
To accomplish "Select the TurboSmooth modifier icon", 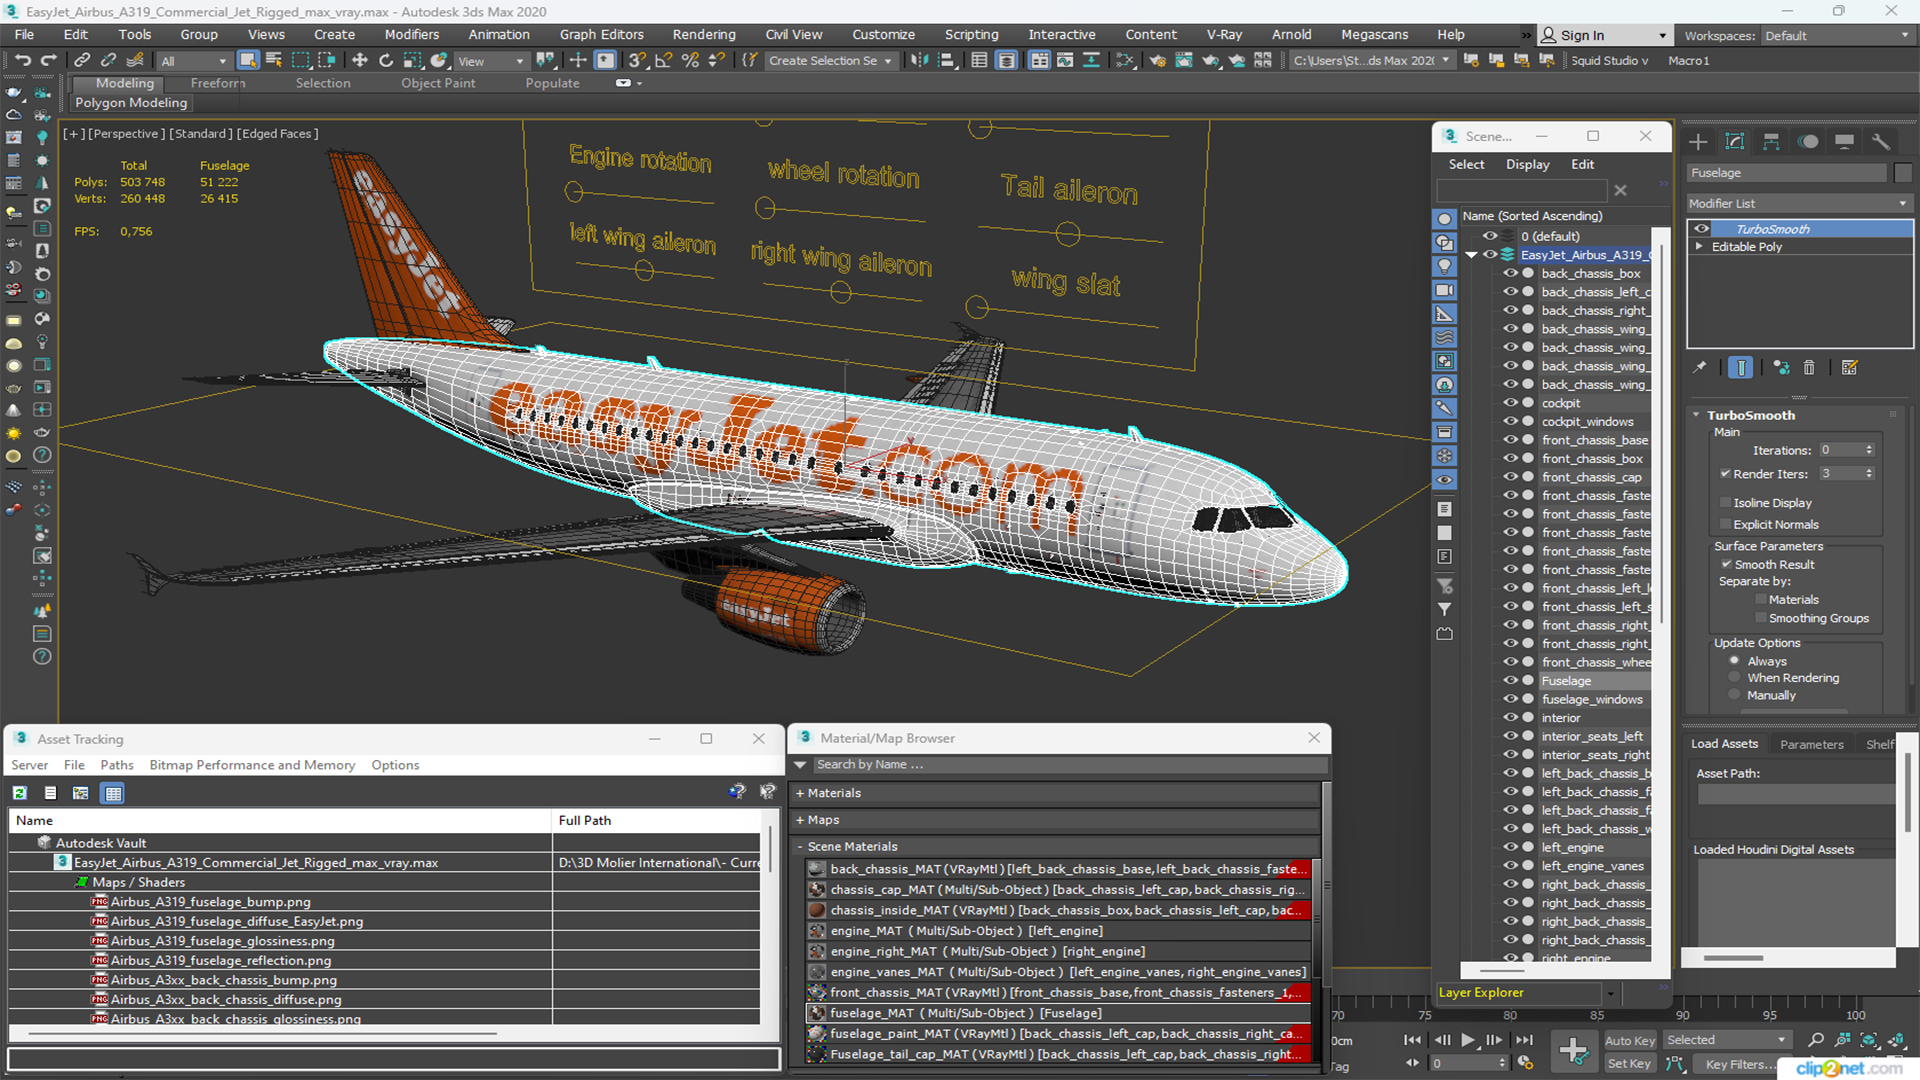I will coord(1702,228).
